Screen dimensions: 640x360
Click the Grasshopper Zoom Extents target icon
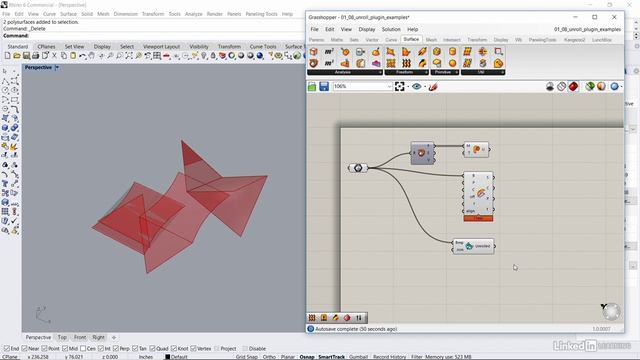click(x=400, y=86)
